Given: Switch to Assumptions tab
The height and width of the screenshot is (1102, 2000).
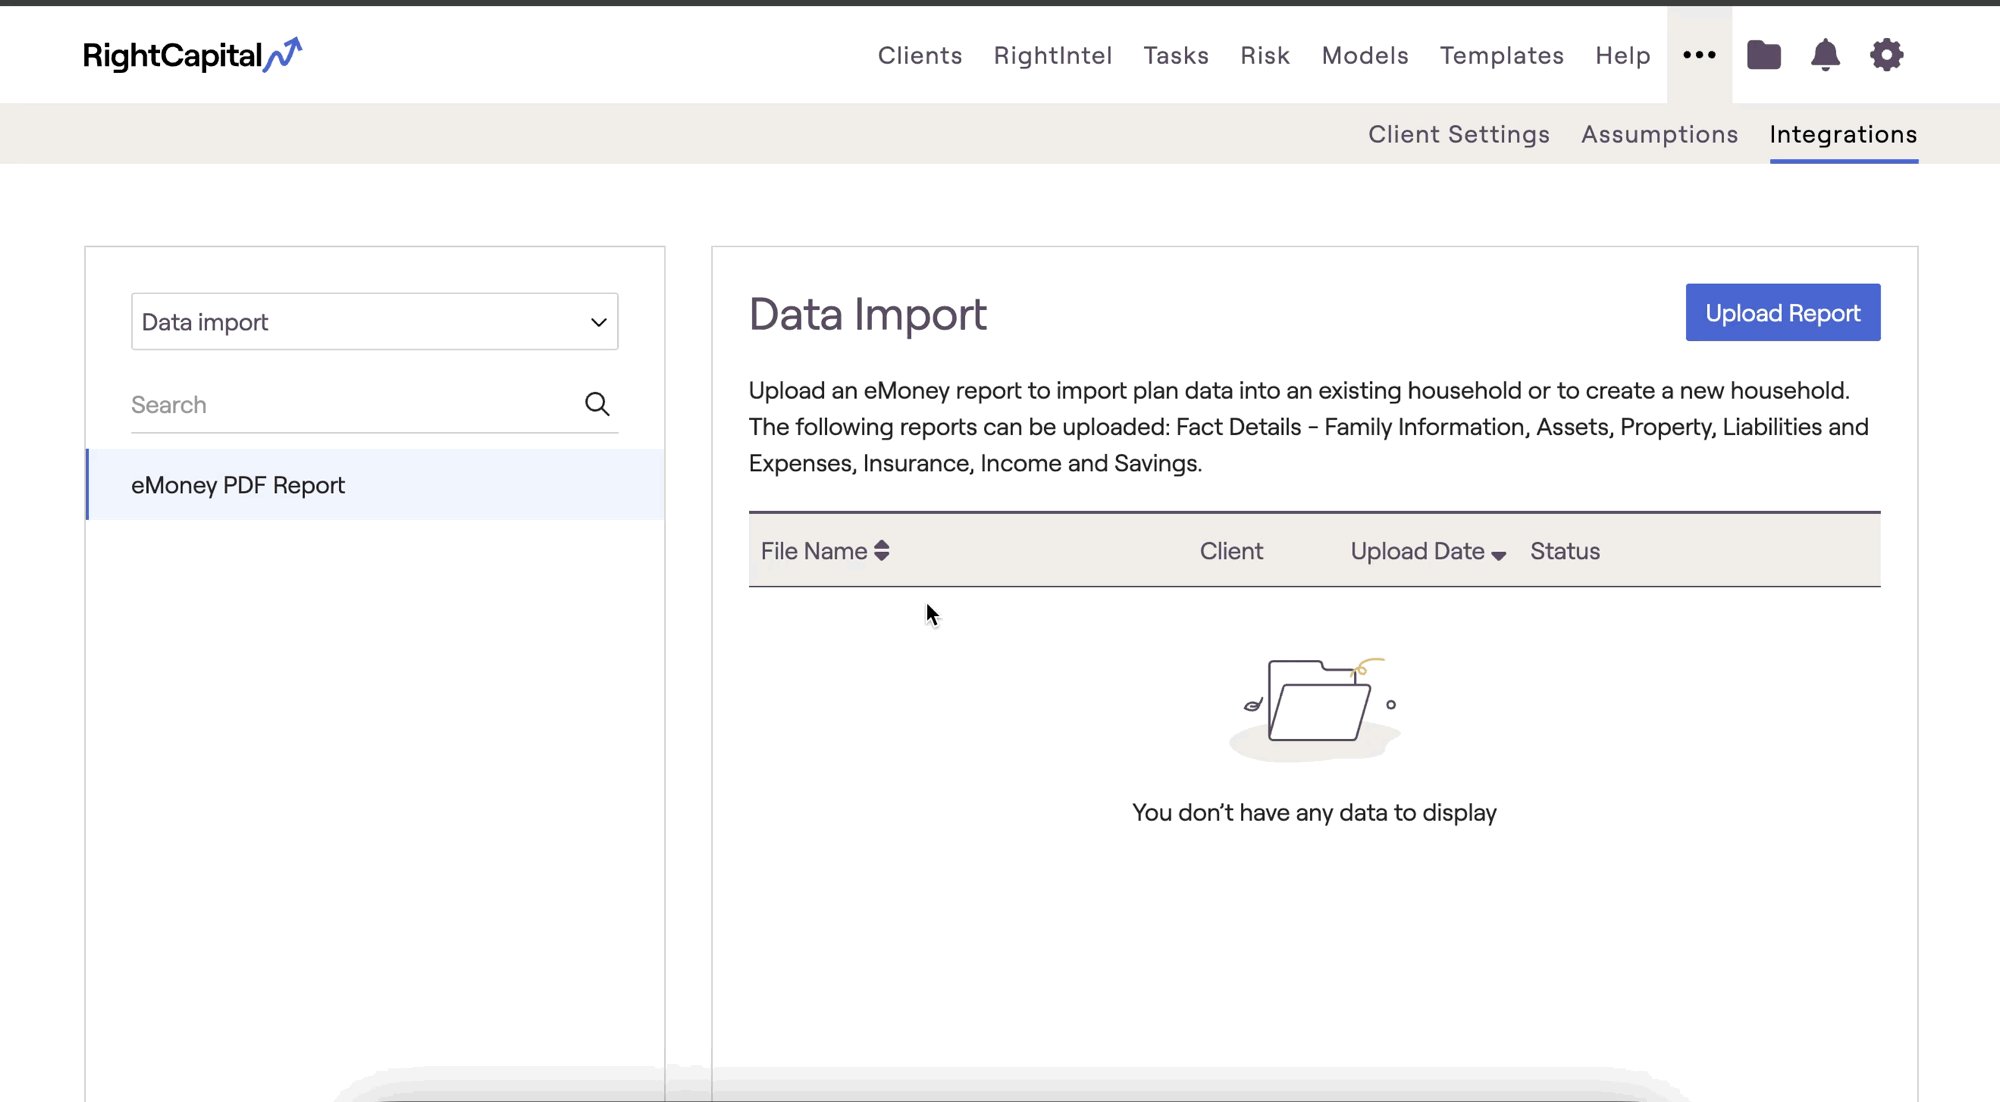Looking at the screenshot, I should [x=1659, y=134].
